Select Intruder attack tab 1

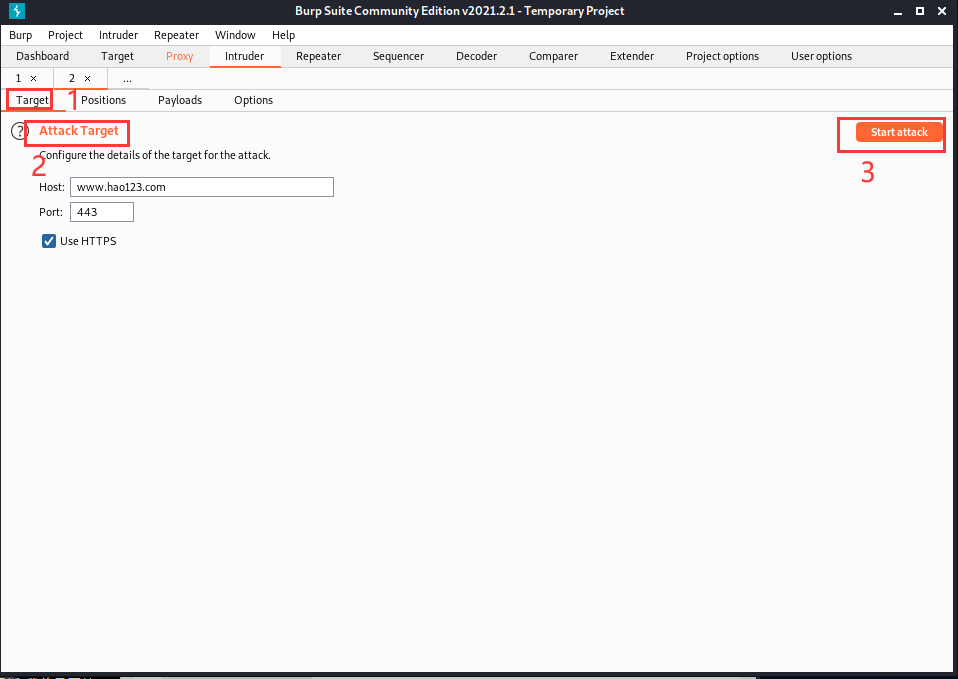tap(18, 78)
